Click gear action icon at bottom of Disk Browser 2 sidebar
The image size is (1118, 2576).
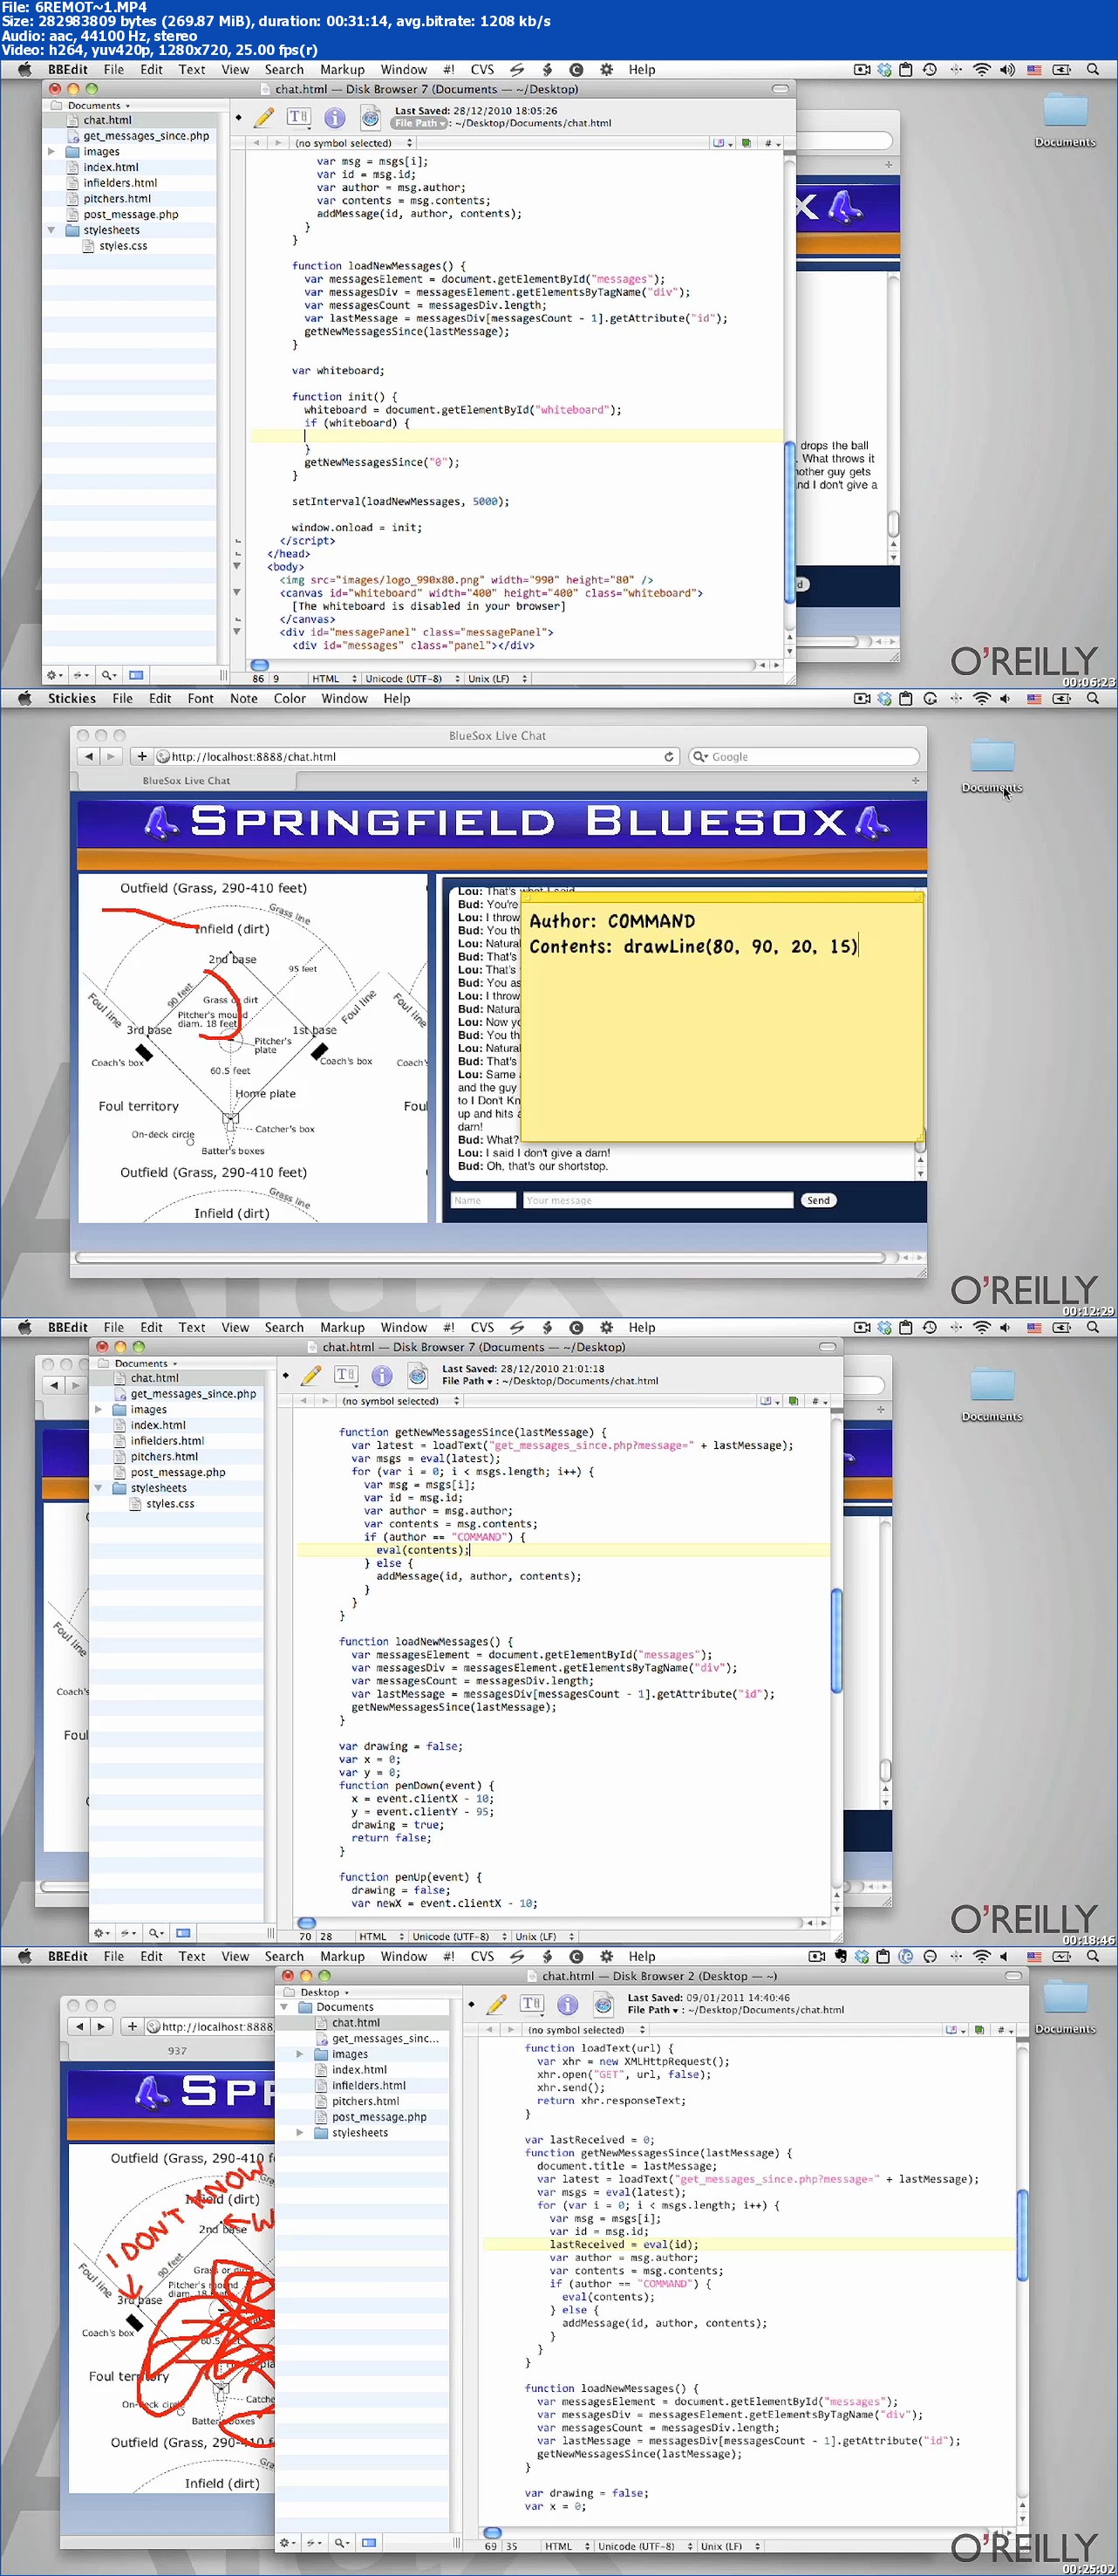pyautogui.click(x=288, y=2542)
